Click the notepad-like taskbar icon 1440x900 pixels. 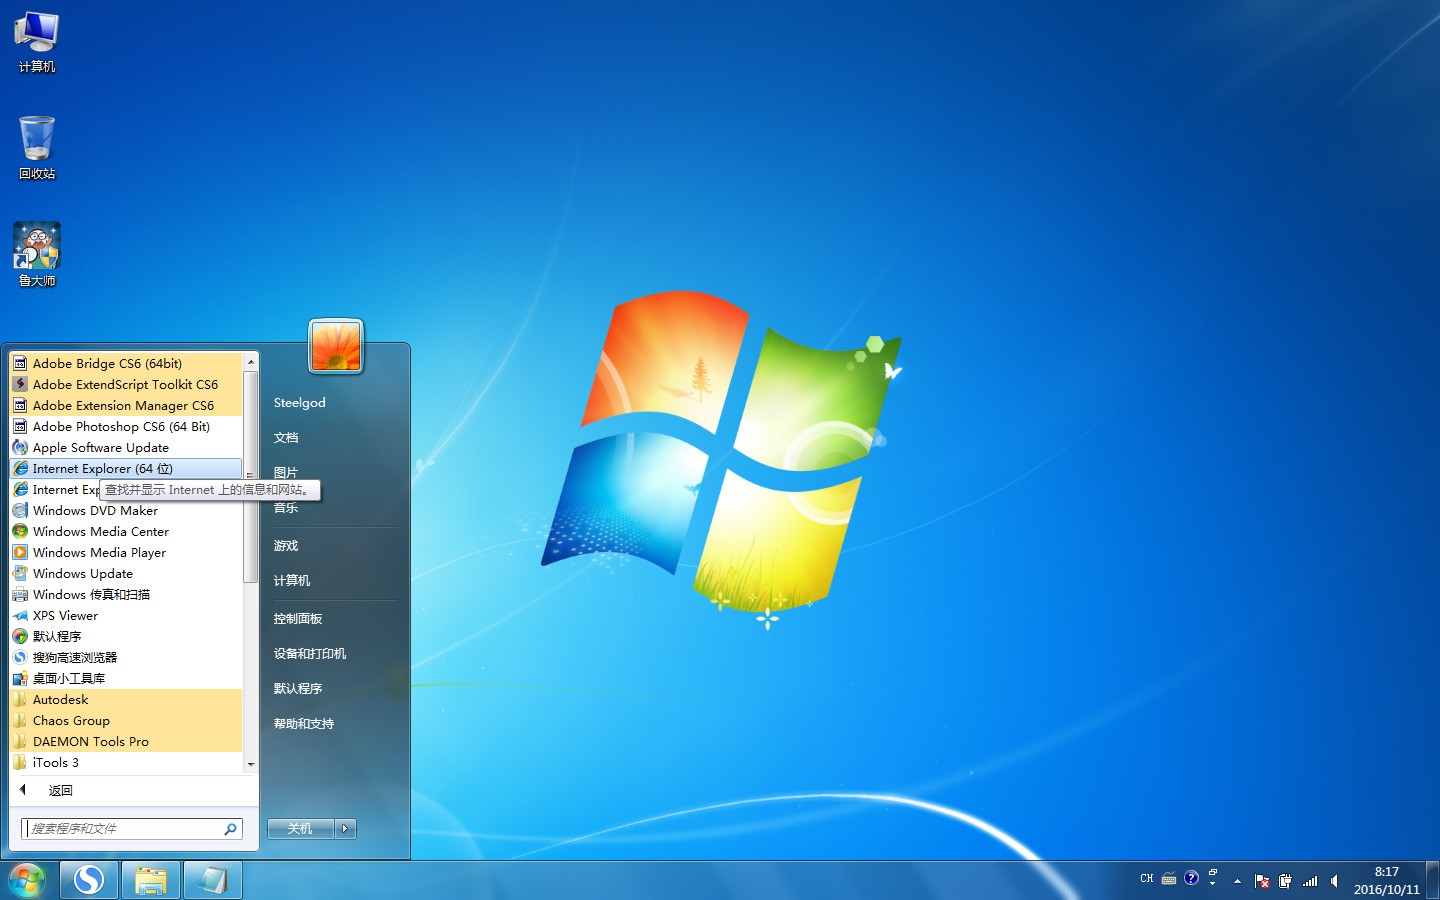pos(213,880)
